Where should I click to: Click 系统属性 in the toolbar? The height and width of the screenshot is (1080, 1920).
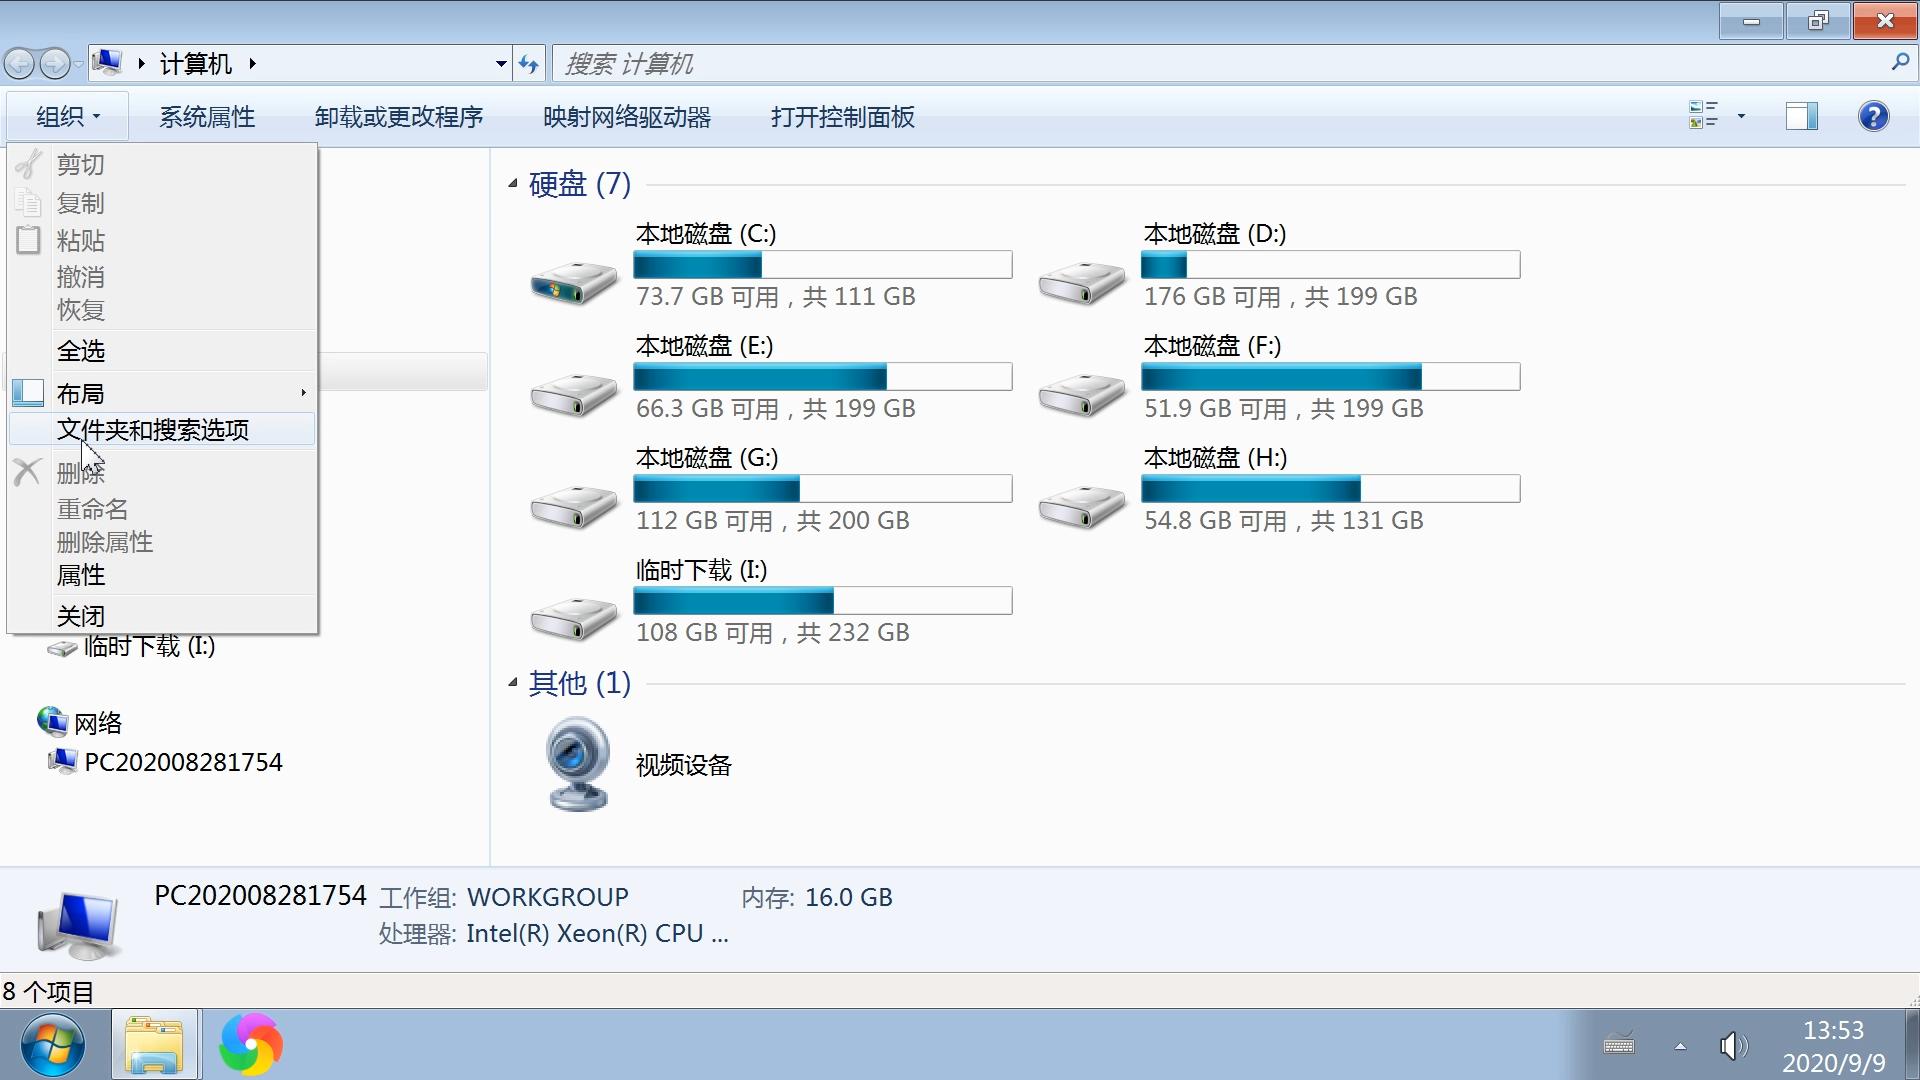click(207, 117)
